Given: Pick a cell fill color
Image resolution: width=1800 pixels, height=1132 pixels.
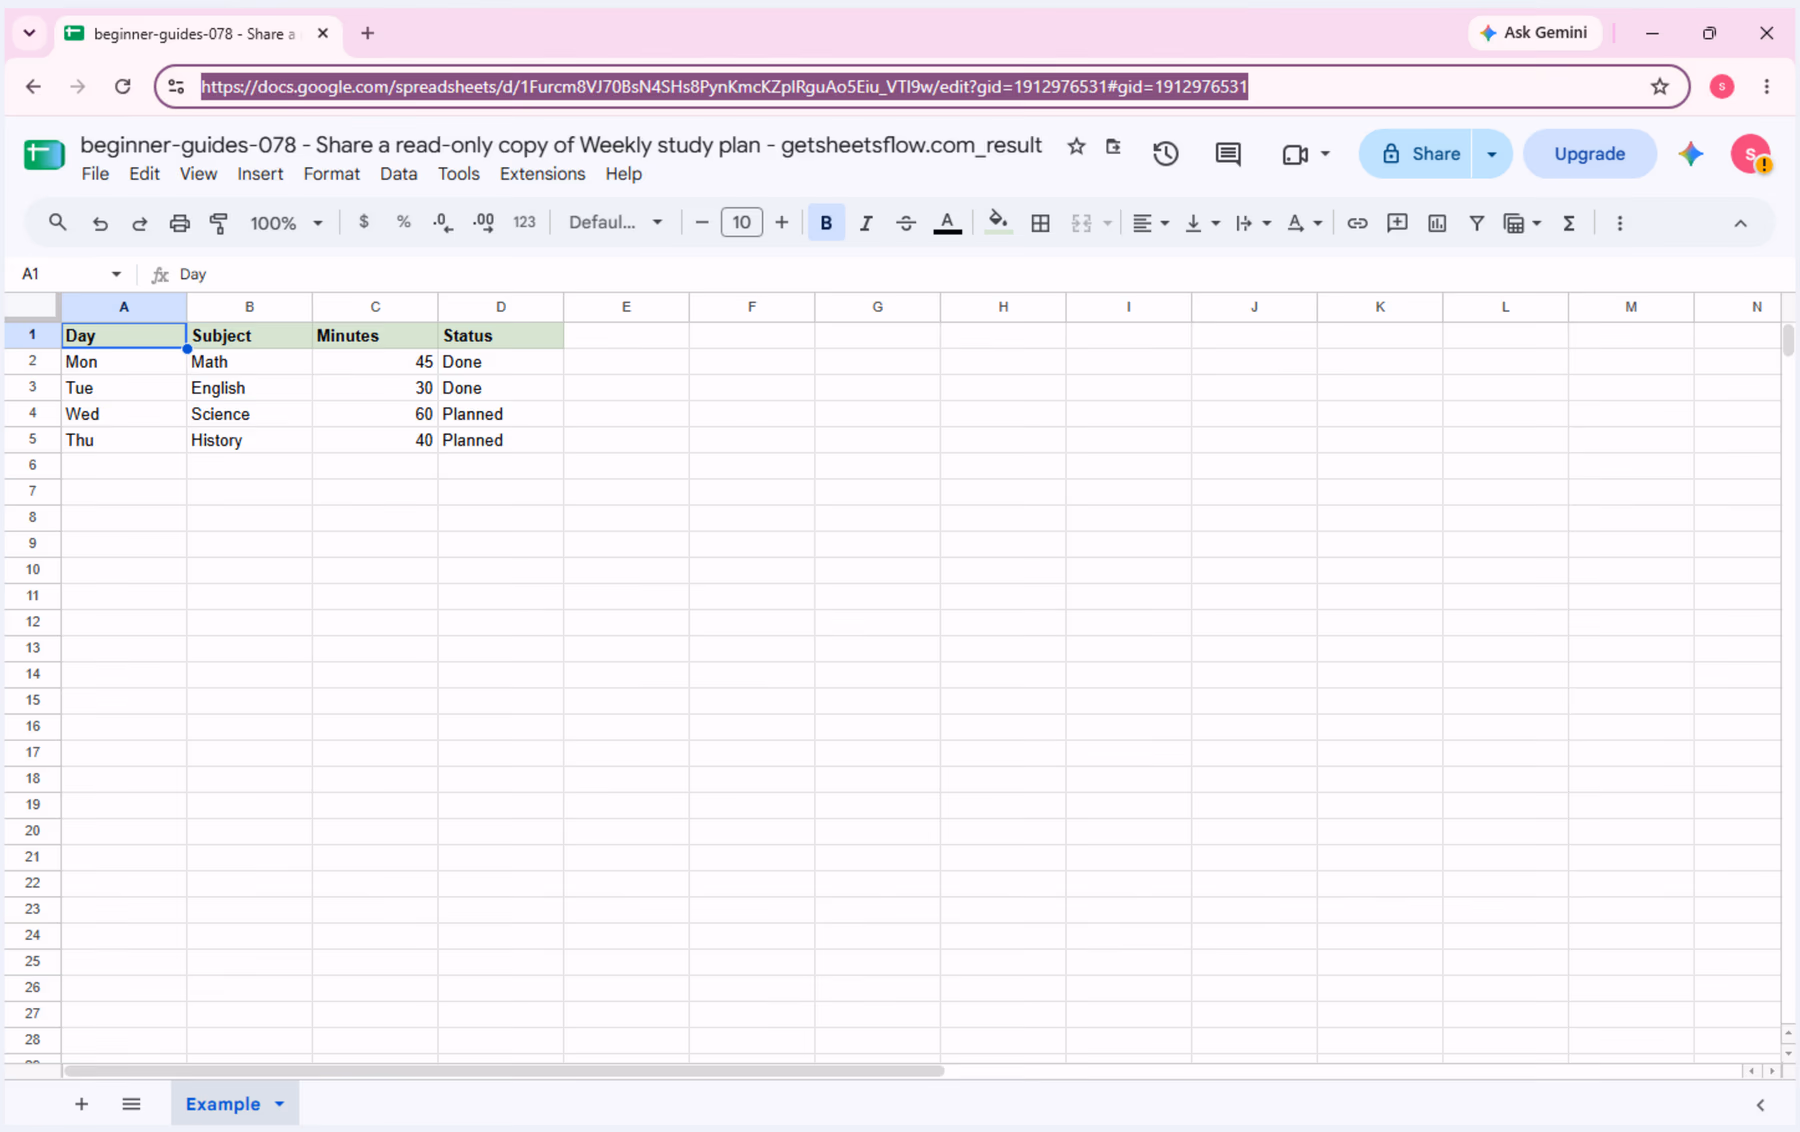Looking at the screenshot, I should [x=997, y=223].
